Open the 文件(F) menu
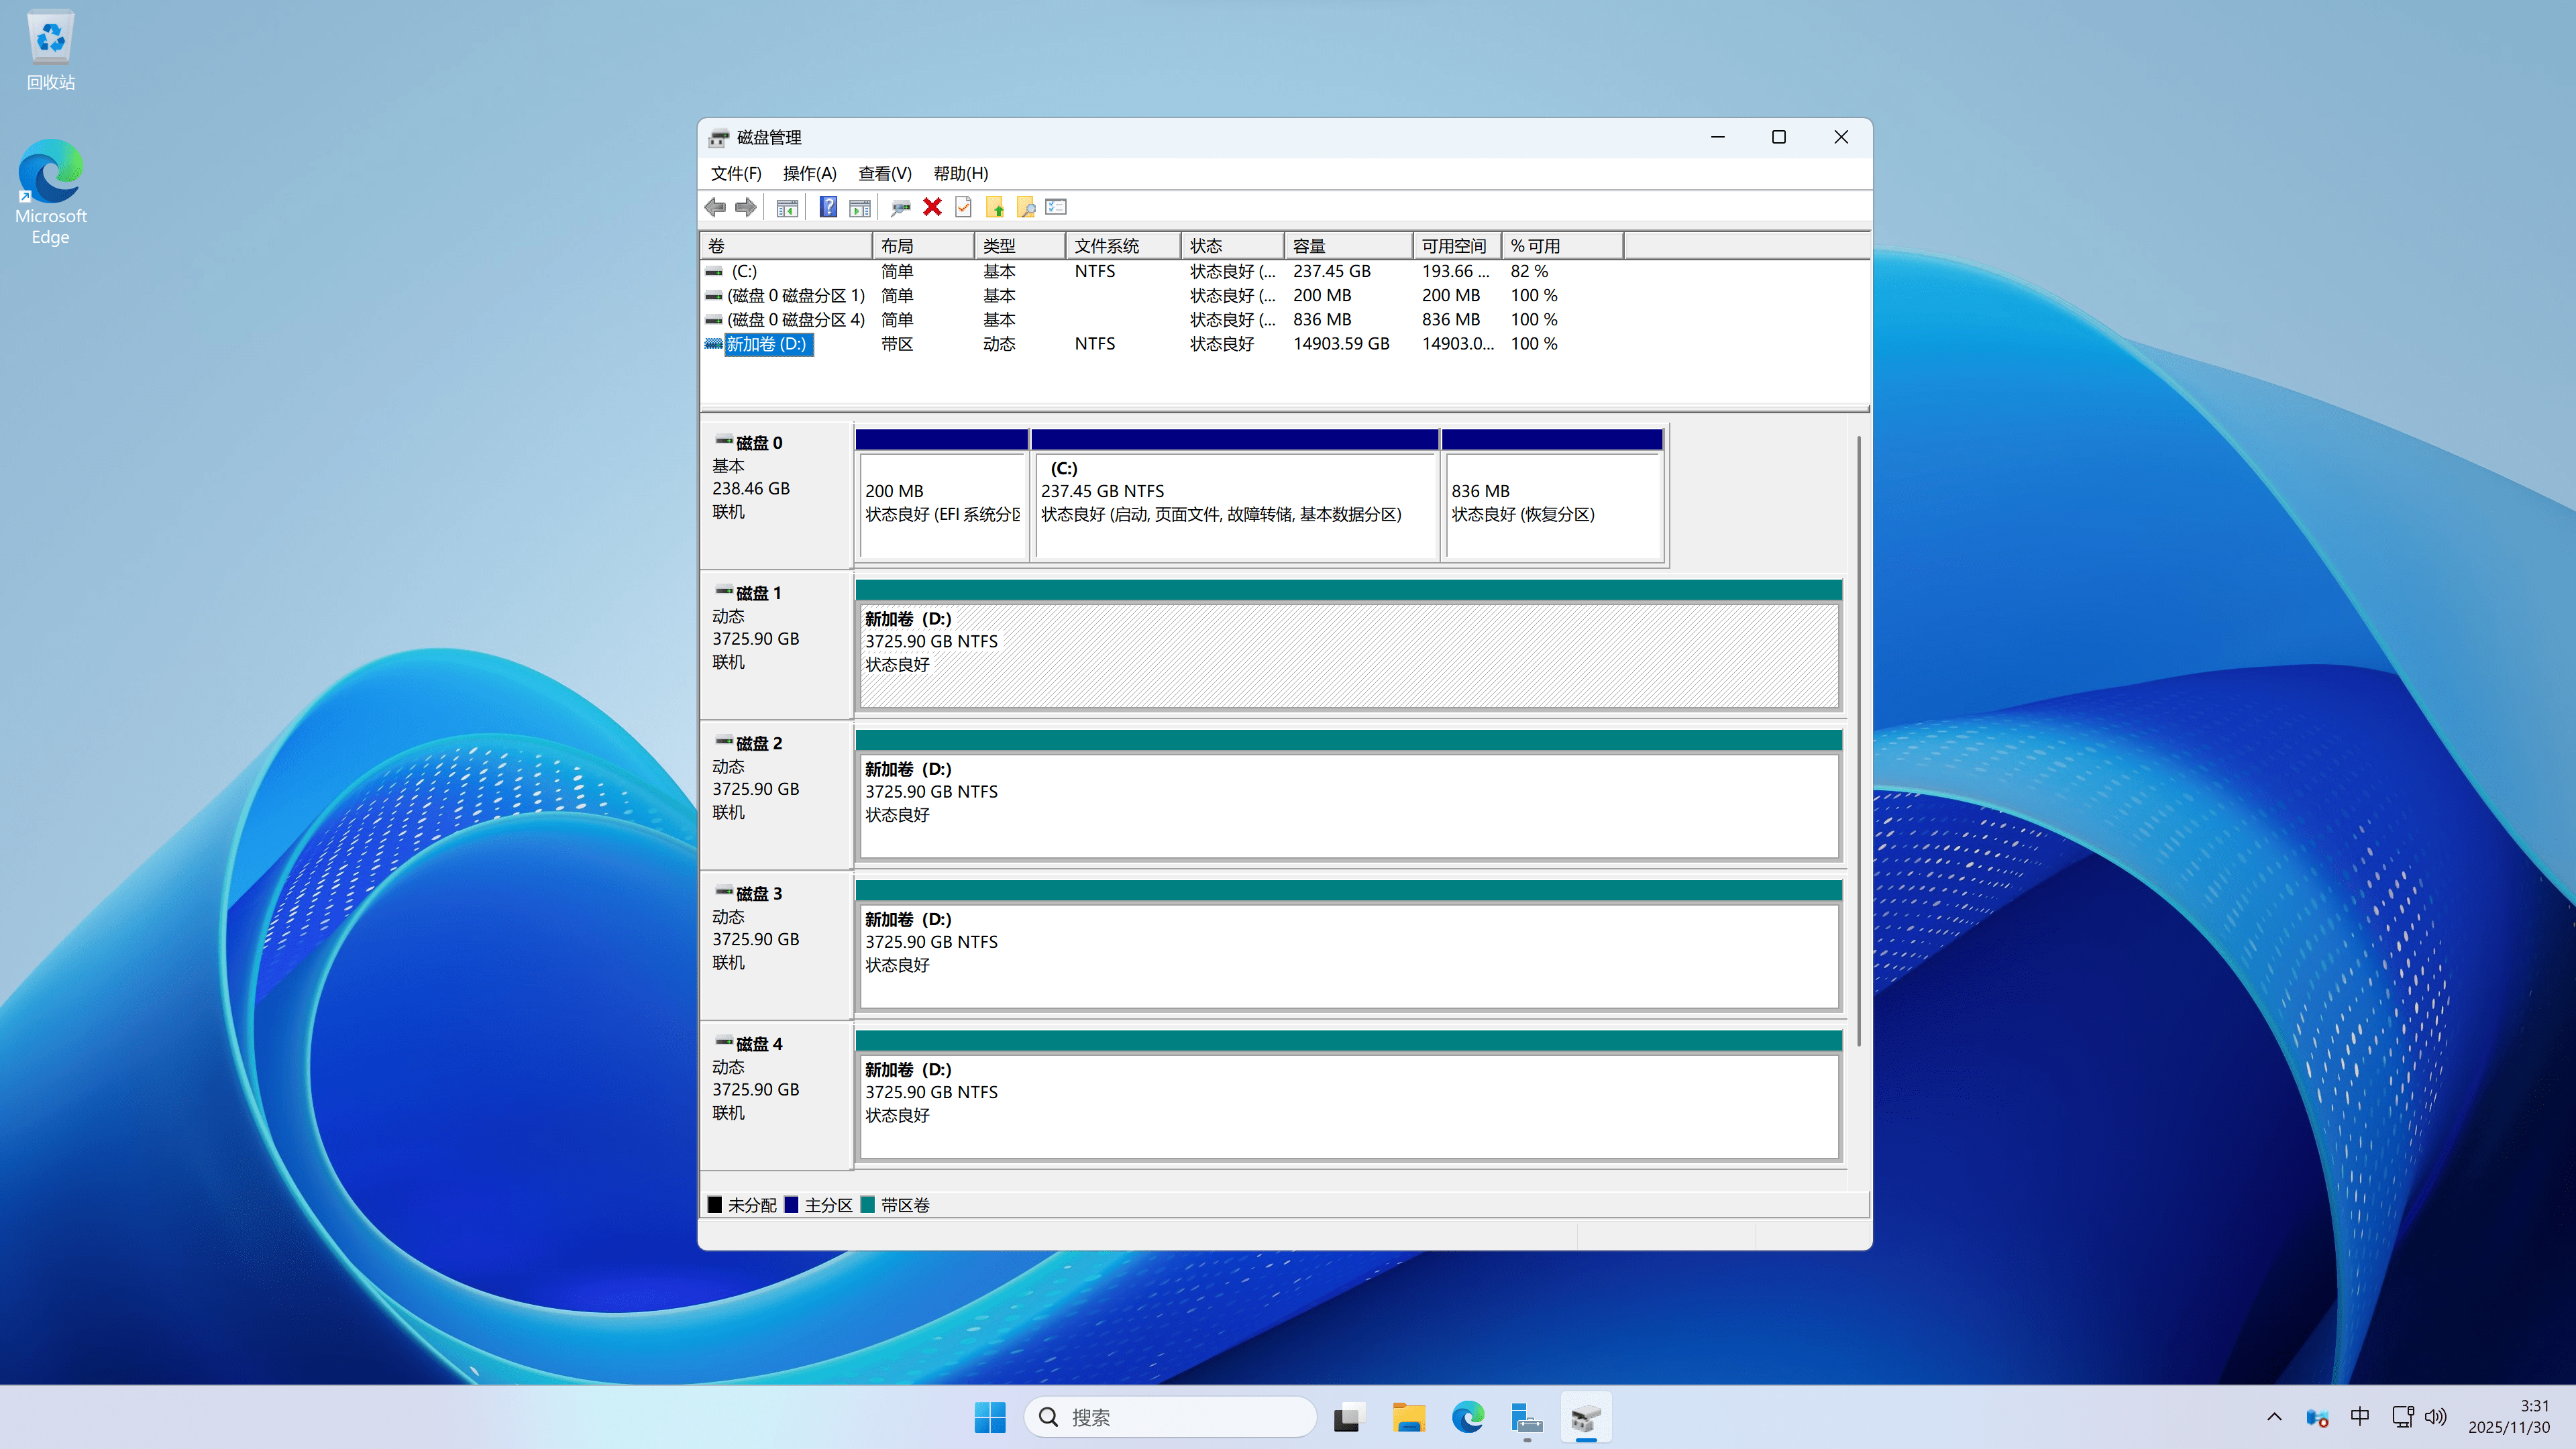Image resolution: width=2576 pixels, height=1449 pixels. pos(736,174)
